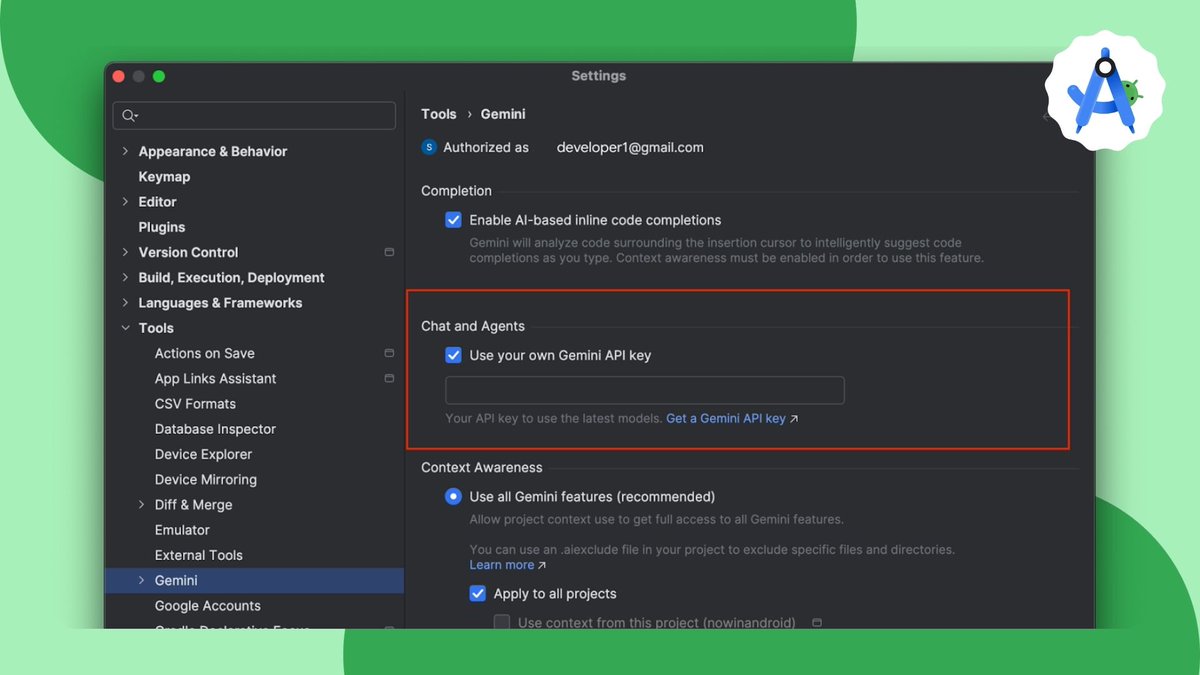Expand the Version Control section
Image resolution: width=1200 pixels, height=675 pixels.
tap(125, 252)
